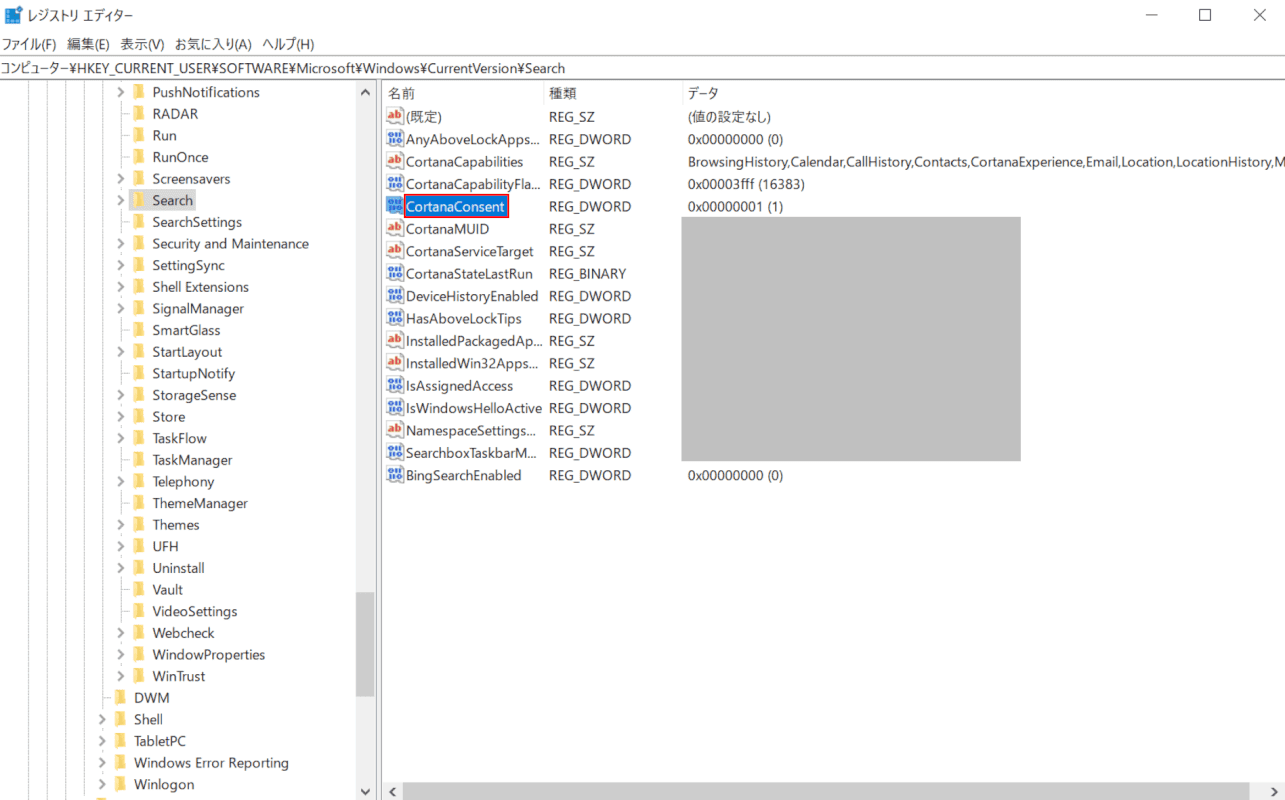This screenshot has height=800, width=1285.
Task: Click the registry path address bar
Action: point(642,68)
